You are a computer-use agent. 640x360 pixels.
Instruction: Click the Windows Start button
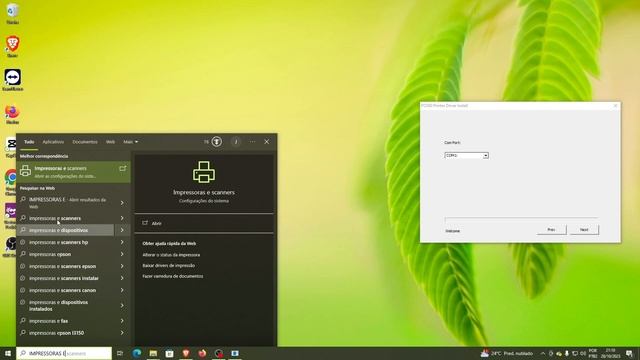tap(8, 353)
